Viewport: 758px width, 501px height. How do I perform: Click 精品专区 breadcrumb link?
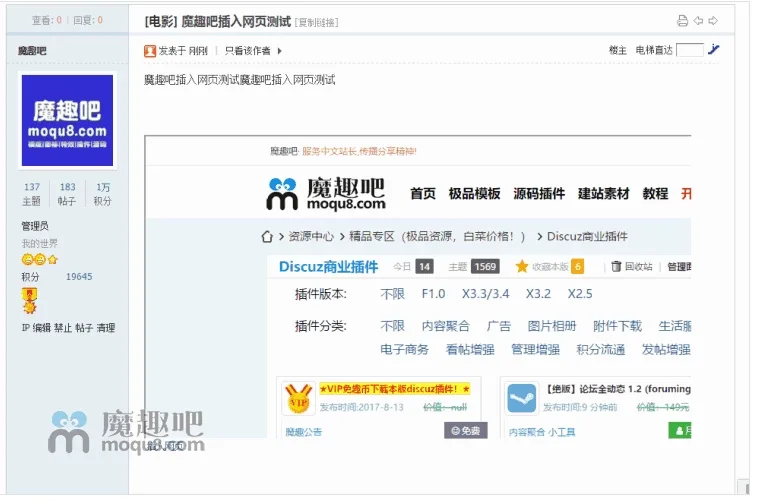point(372,236)
